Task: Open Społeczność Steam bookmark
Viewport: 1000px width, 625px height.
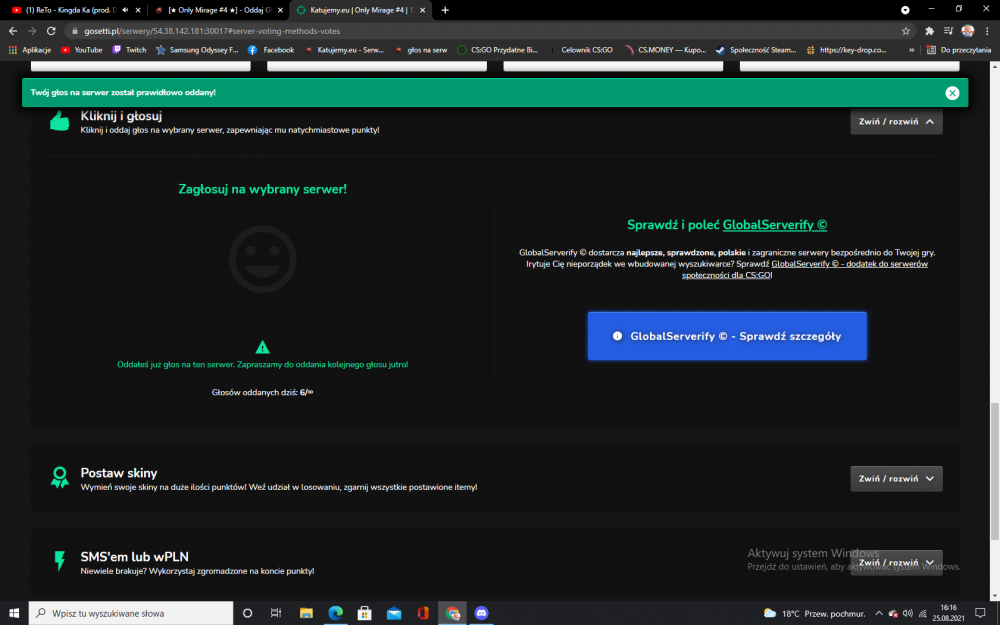Action: click(x=756, y=50)
